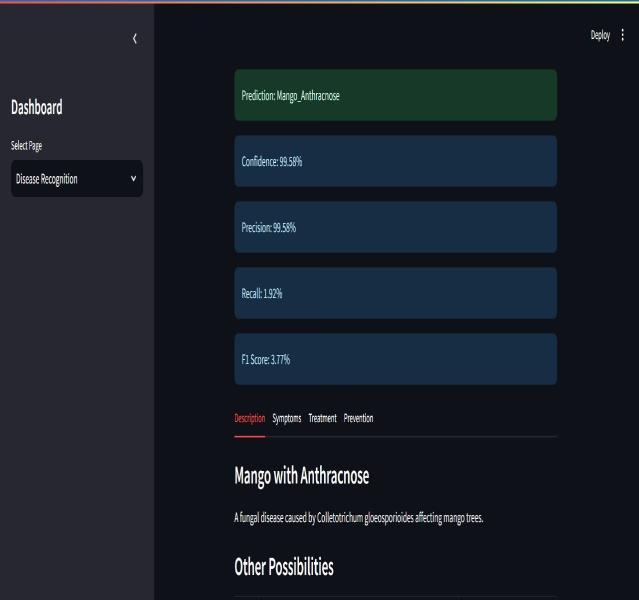Click the Mango with Anthracnose heading
Screen dimensions: 639x600
(302, 477)
